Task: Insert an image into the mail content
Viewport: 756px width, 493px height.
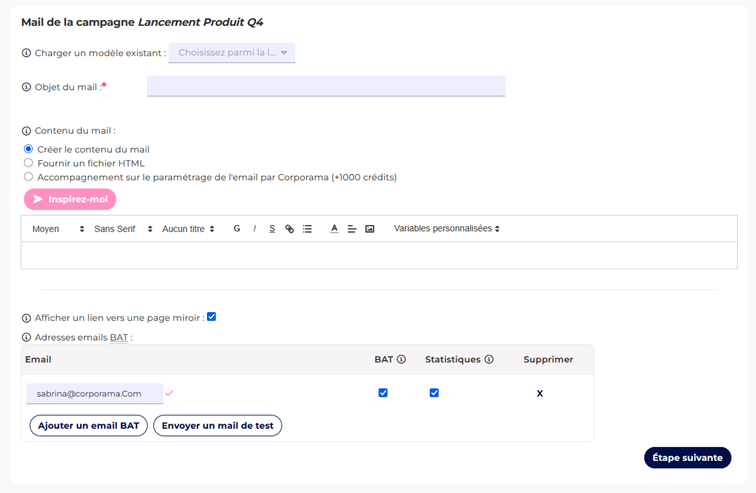Action: pos(370,229)
